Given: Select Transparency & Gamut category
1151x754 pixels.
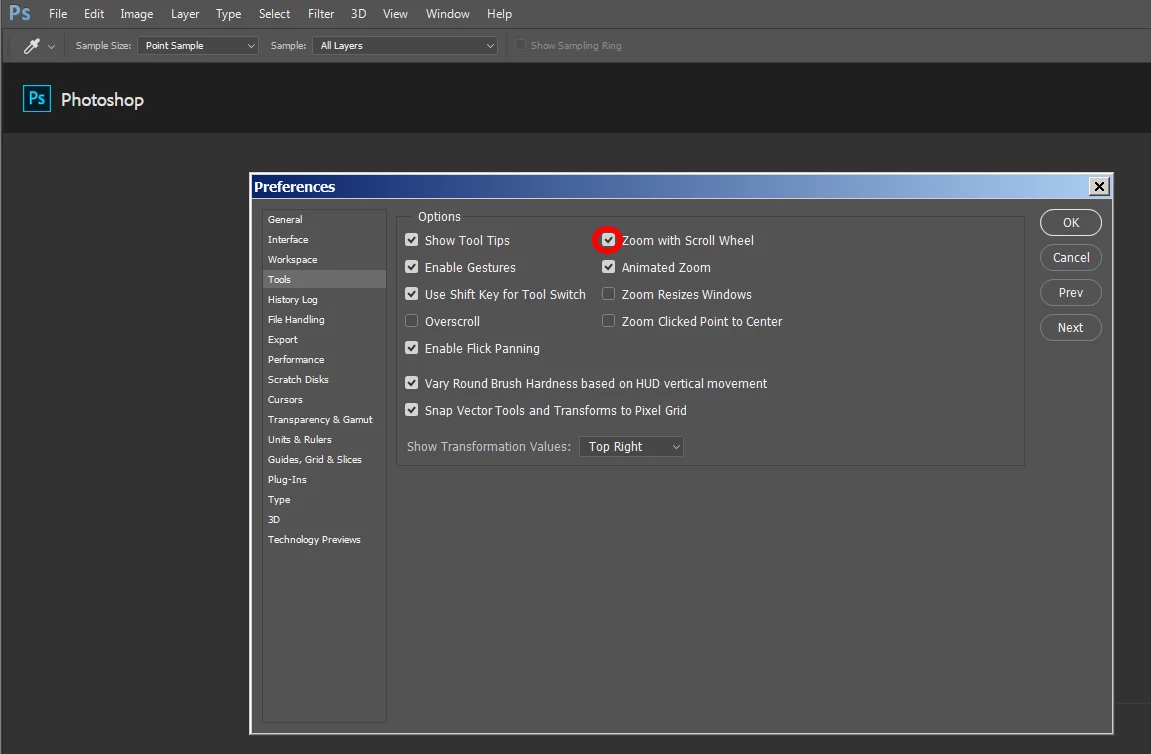Looking at the screenshot, I should coord(324,419).
